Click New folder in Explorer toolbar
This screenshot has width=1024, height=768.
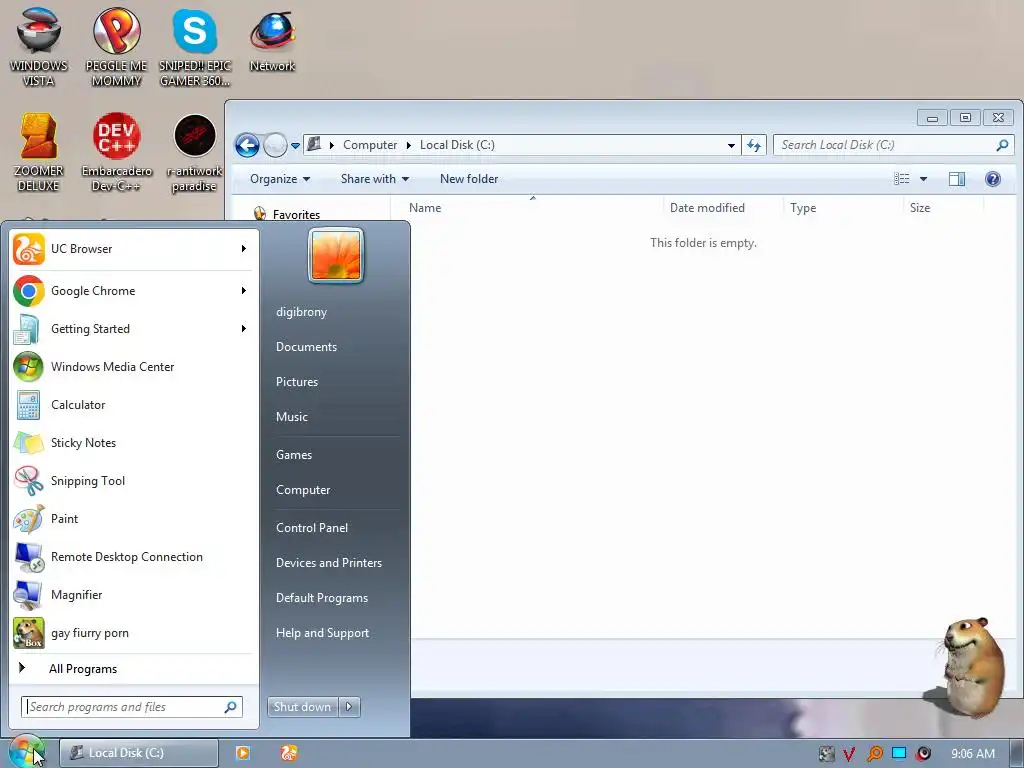pos(469,179)
